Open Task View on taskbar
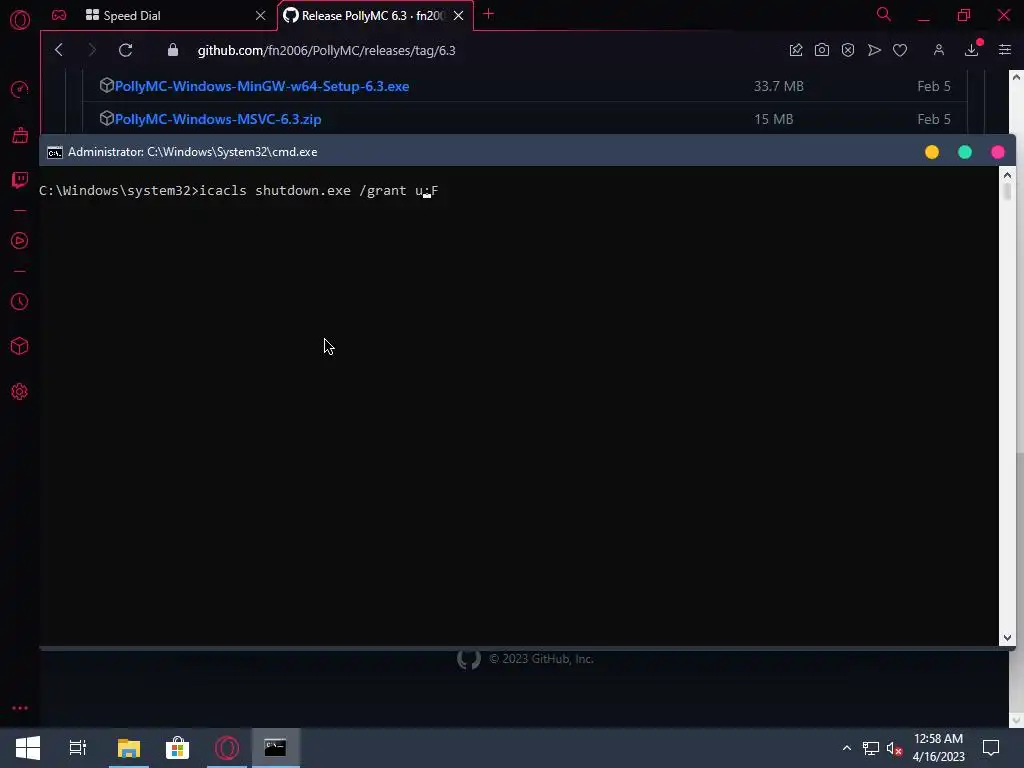The width and height of the screenshot is (1024, 768). coord(78,748)
